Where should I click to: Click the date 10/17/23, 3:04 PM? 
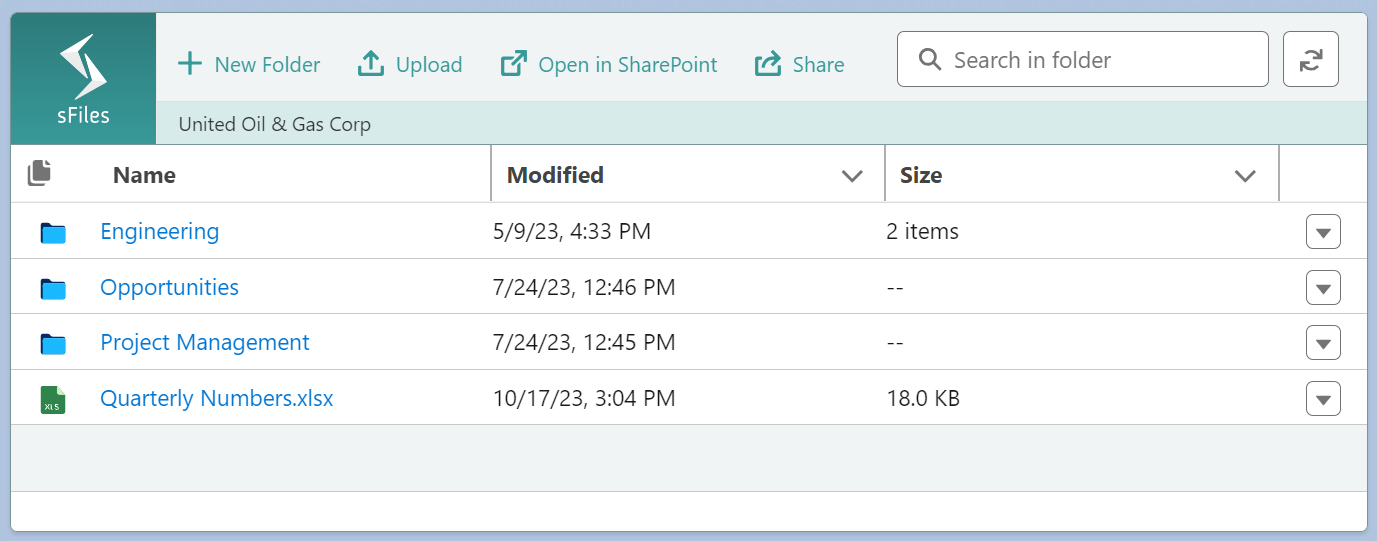pos(584,399)
